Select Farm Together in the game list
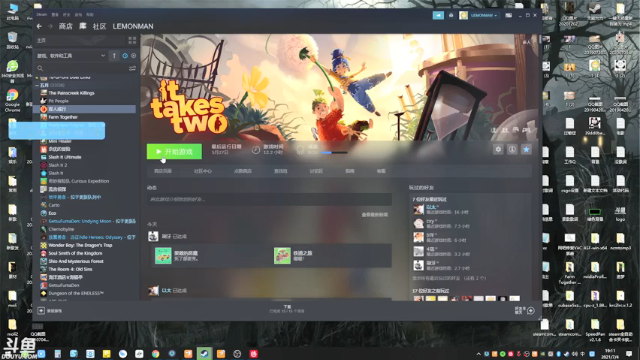This screenshot has width=640, height=360. 63,117
